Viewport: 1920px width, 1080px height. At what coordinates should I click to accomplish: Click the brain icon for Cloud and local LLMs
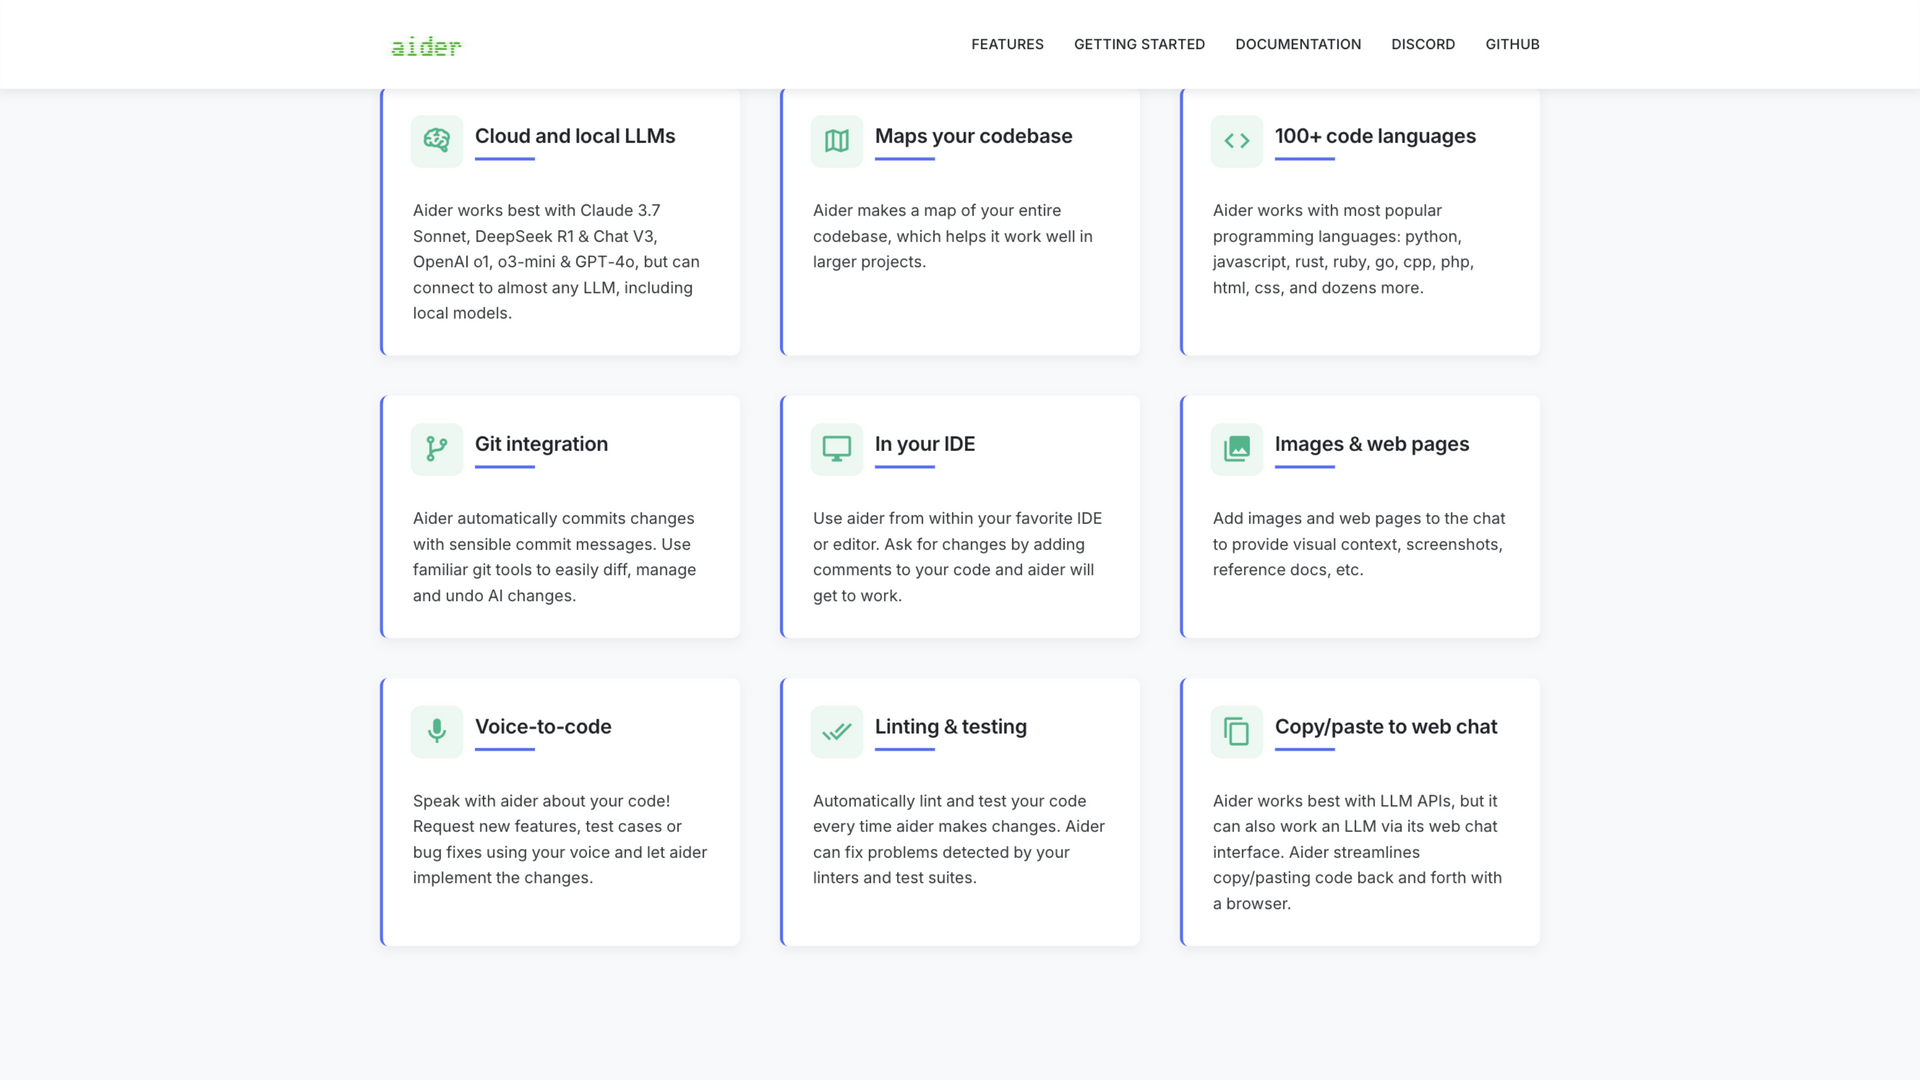(x=437, y=141)
